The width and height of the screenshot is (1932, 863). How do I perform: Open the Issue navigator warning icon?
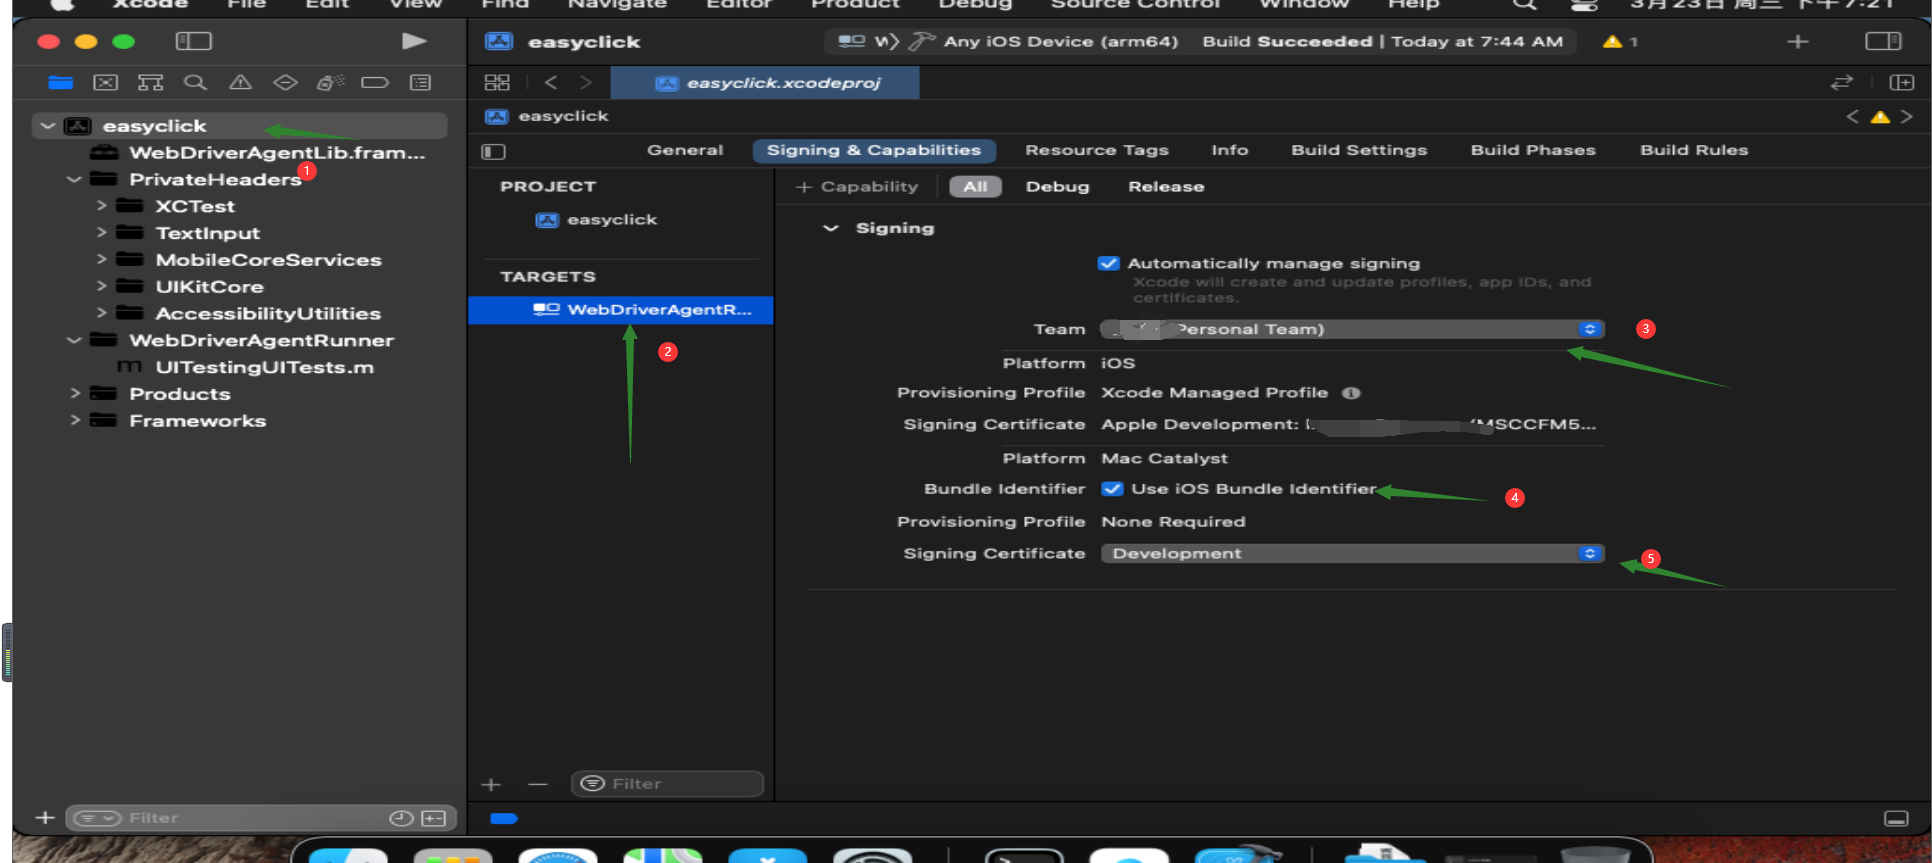point(241,82)
